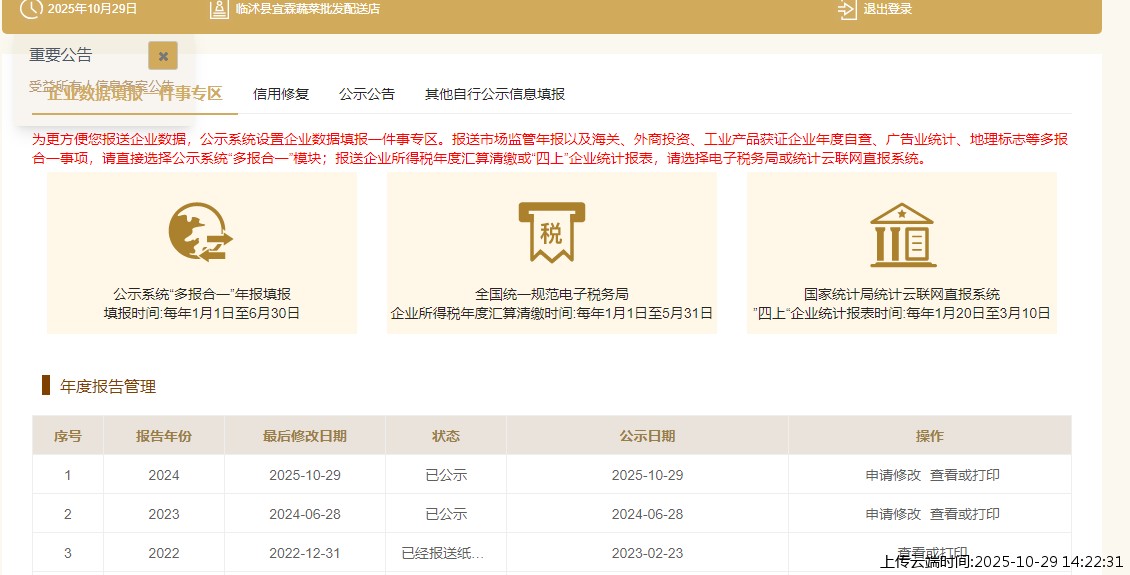1130x575 pixels.
Task: Click 申请修改 for the 2023 report
Action: pos(893,514)
